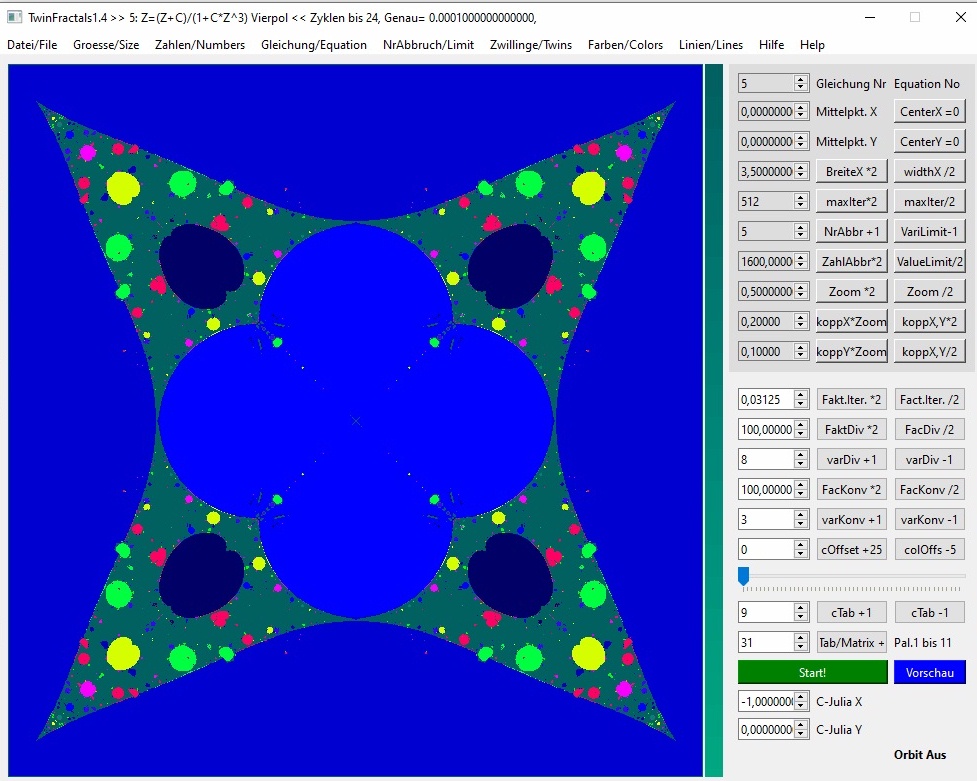
Task: Open the Zwillinge/Twins menu
Action: [x=531, y=45]
